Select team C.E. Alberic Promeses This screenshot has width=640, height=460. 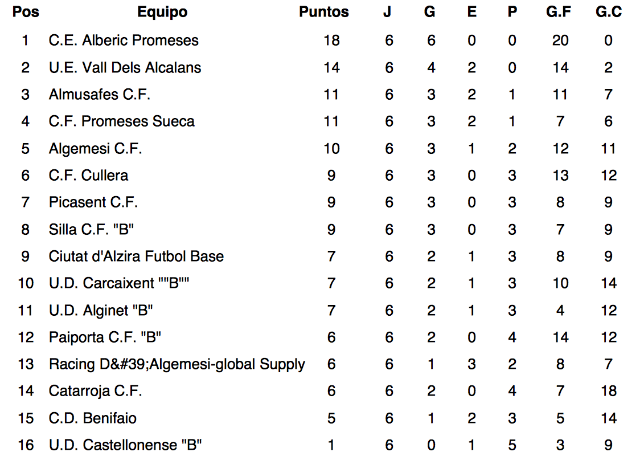pos(123,40)
